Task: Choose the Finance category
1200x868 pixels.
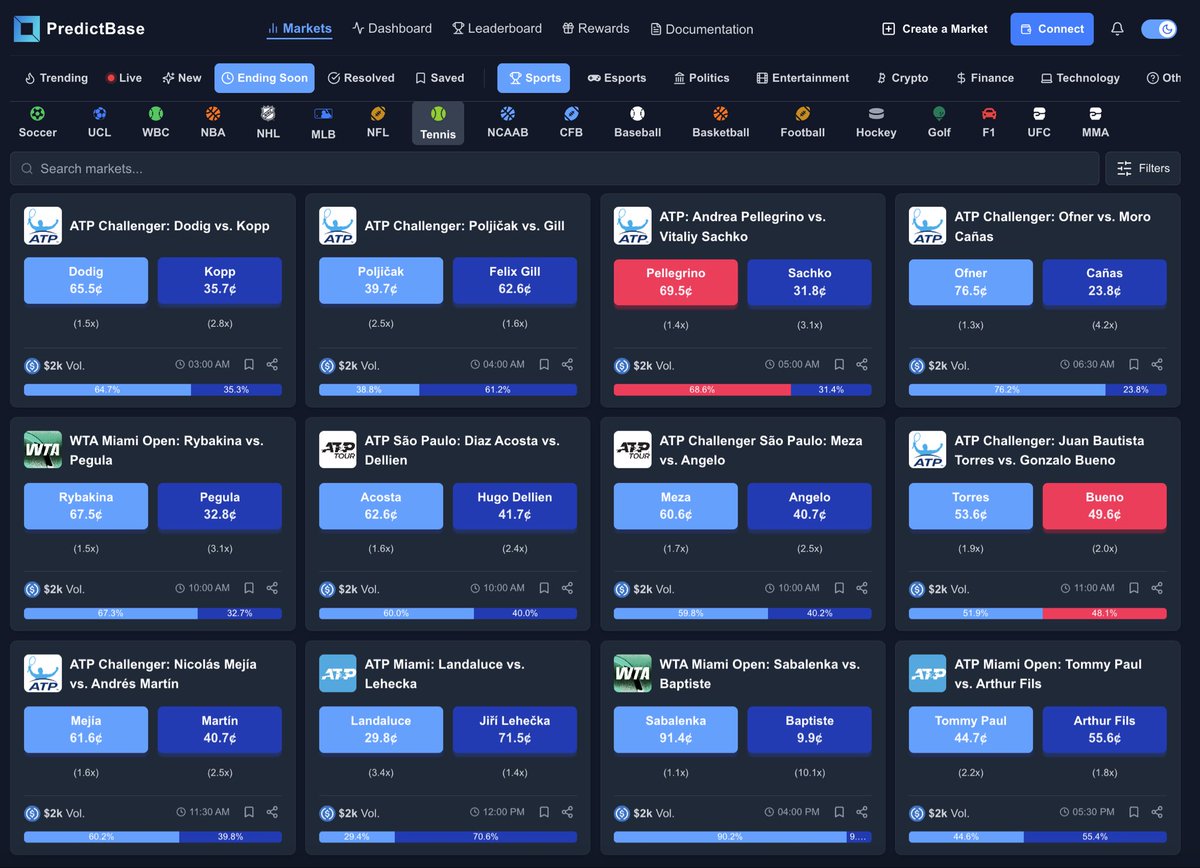Action: (985, 78)
